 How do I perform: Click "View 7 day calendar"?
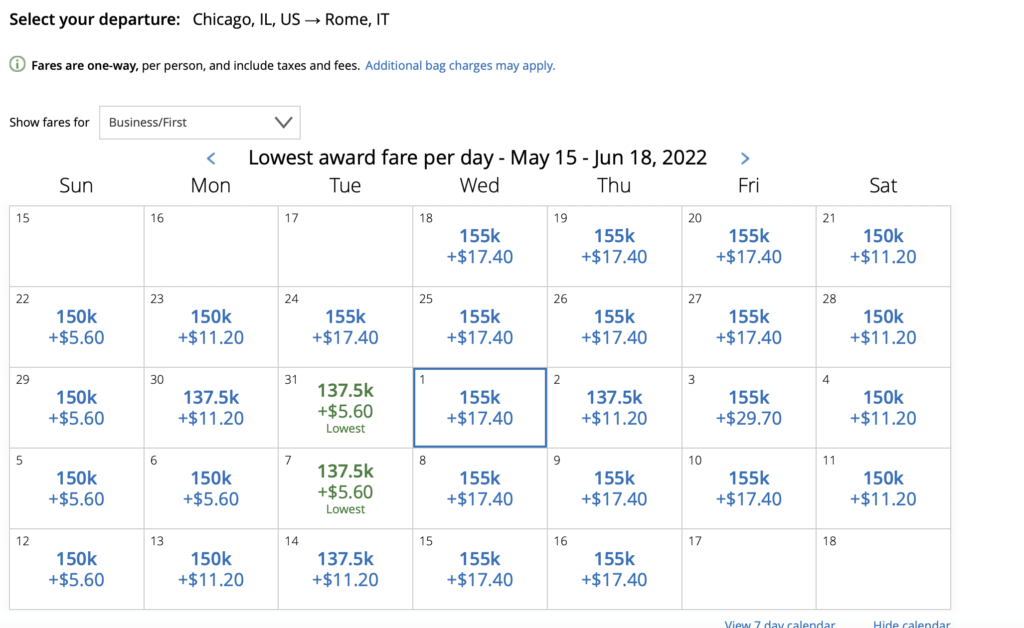780,623
